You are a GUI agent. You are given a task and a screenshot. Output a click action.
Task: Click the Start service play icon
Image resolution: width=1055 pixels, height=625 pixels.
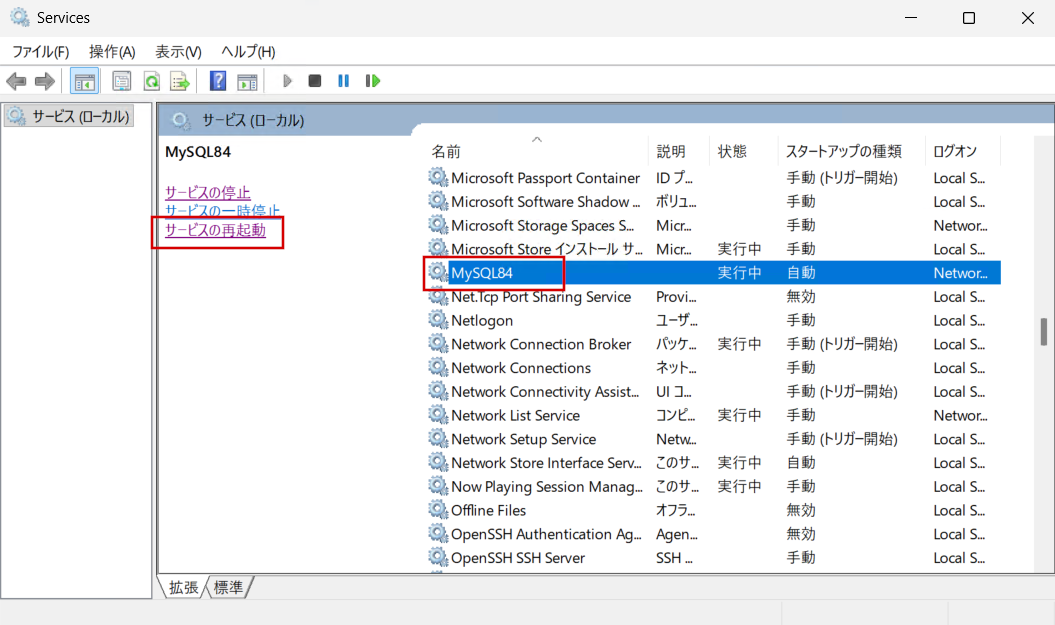pyautogui.click(x=287, y=81)
